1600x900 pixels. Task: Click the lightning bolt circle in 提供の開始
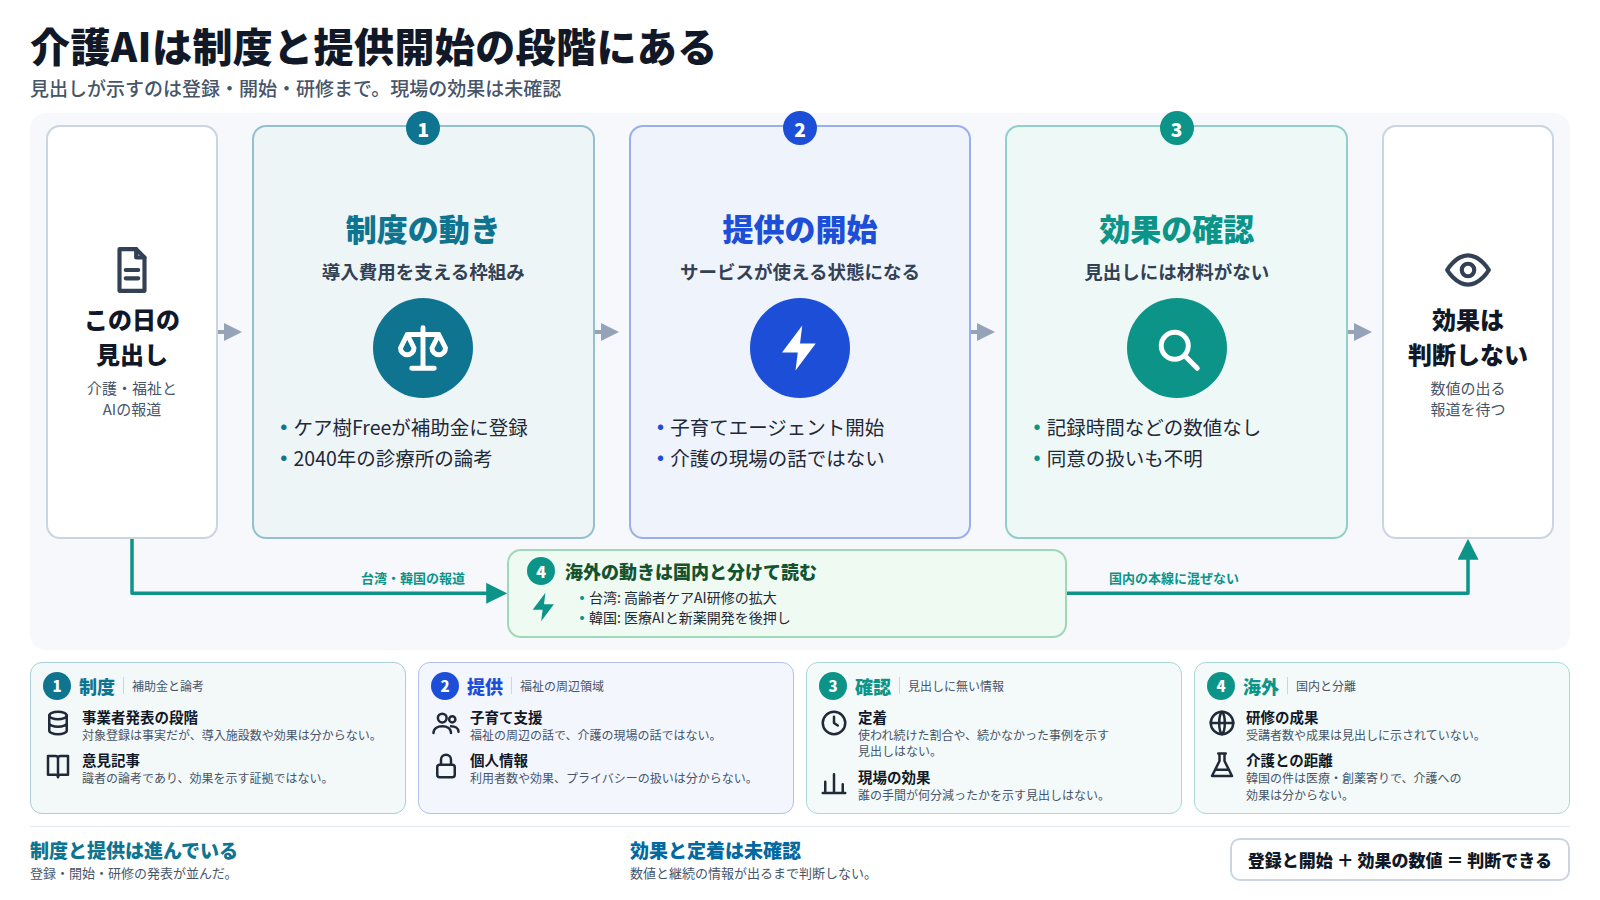(800, 348)
